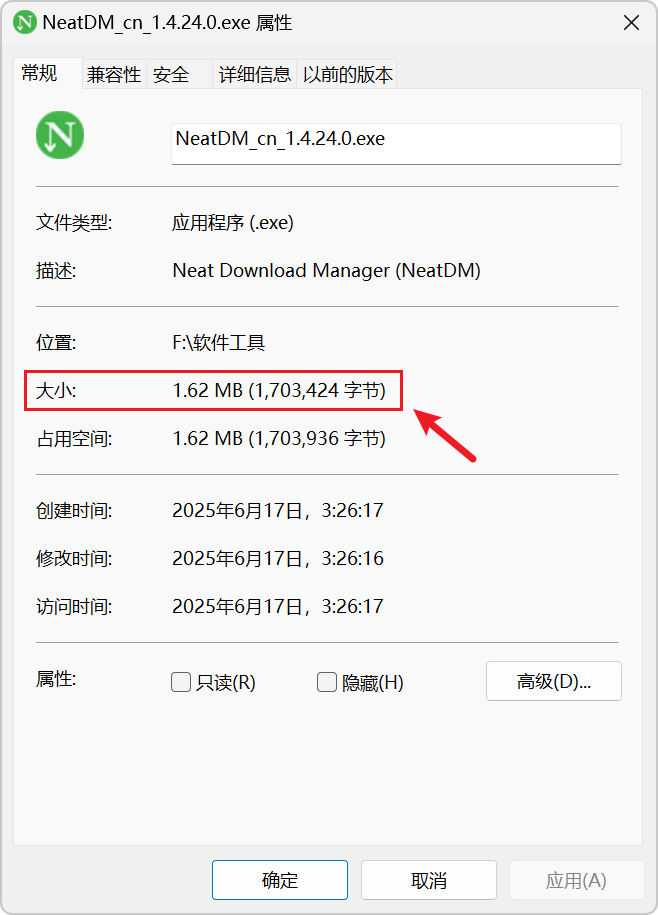Click the location value F:\软件工具

pos(219,343)
